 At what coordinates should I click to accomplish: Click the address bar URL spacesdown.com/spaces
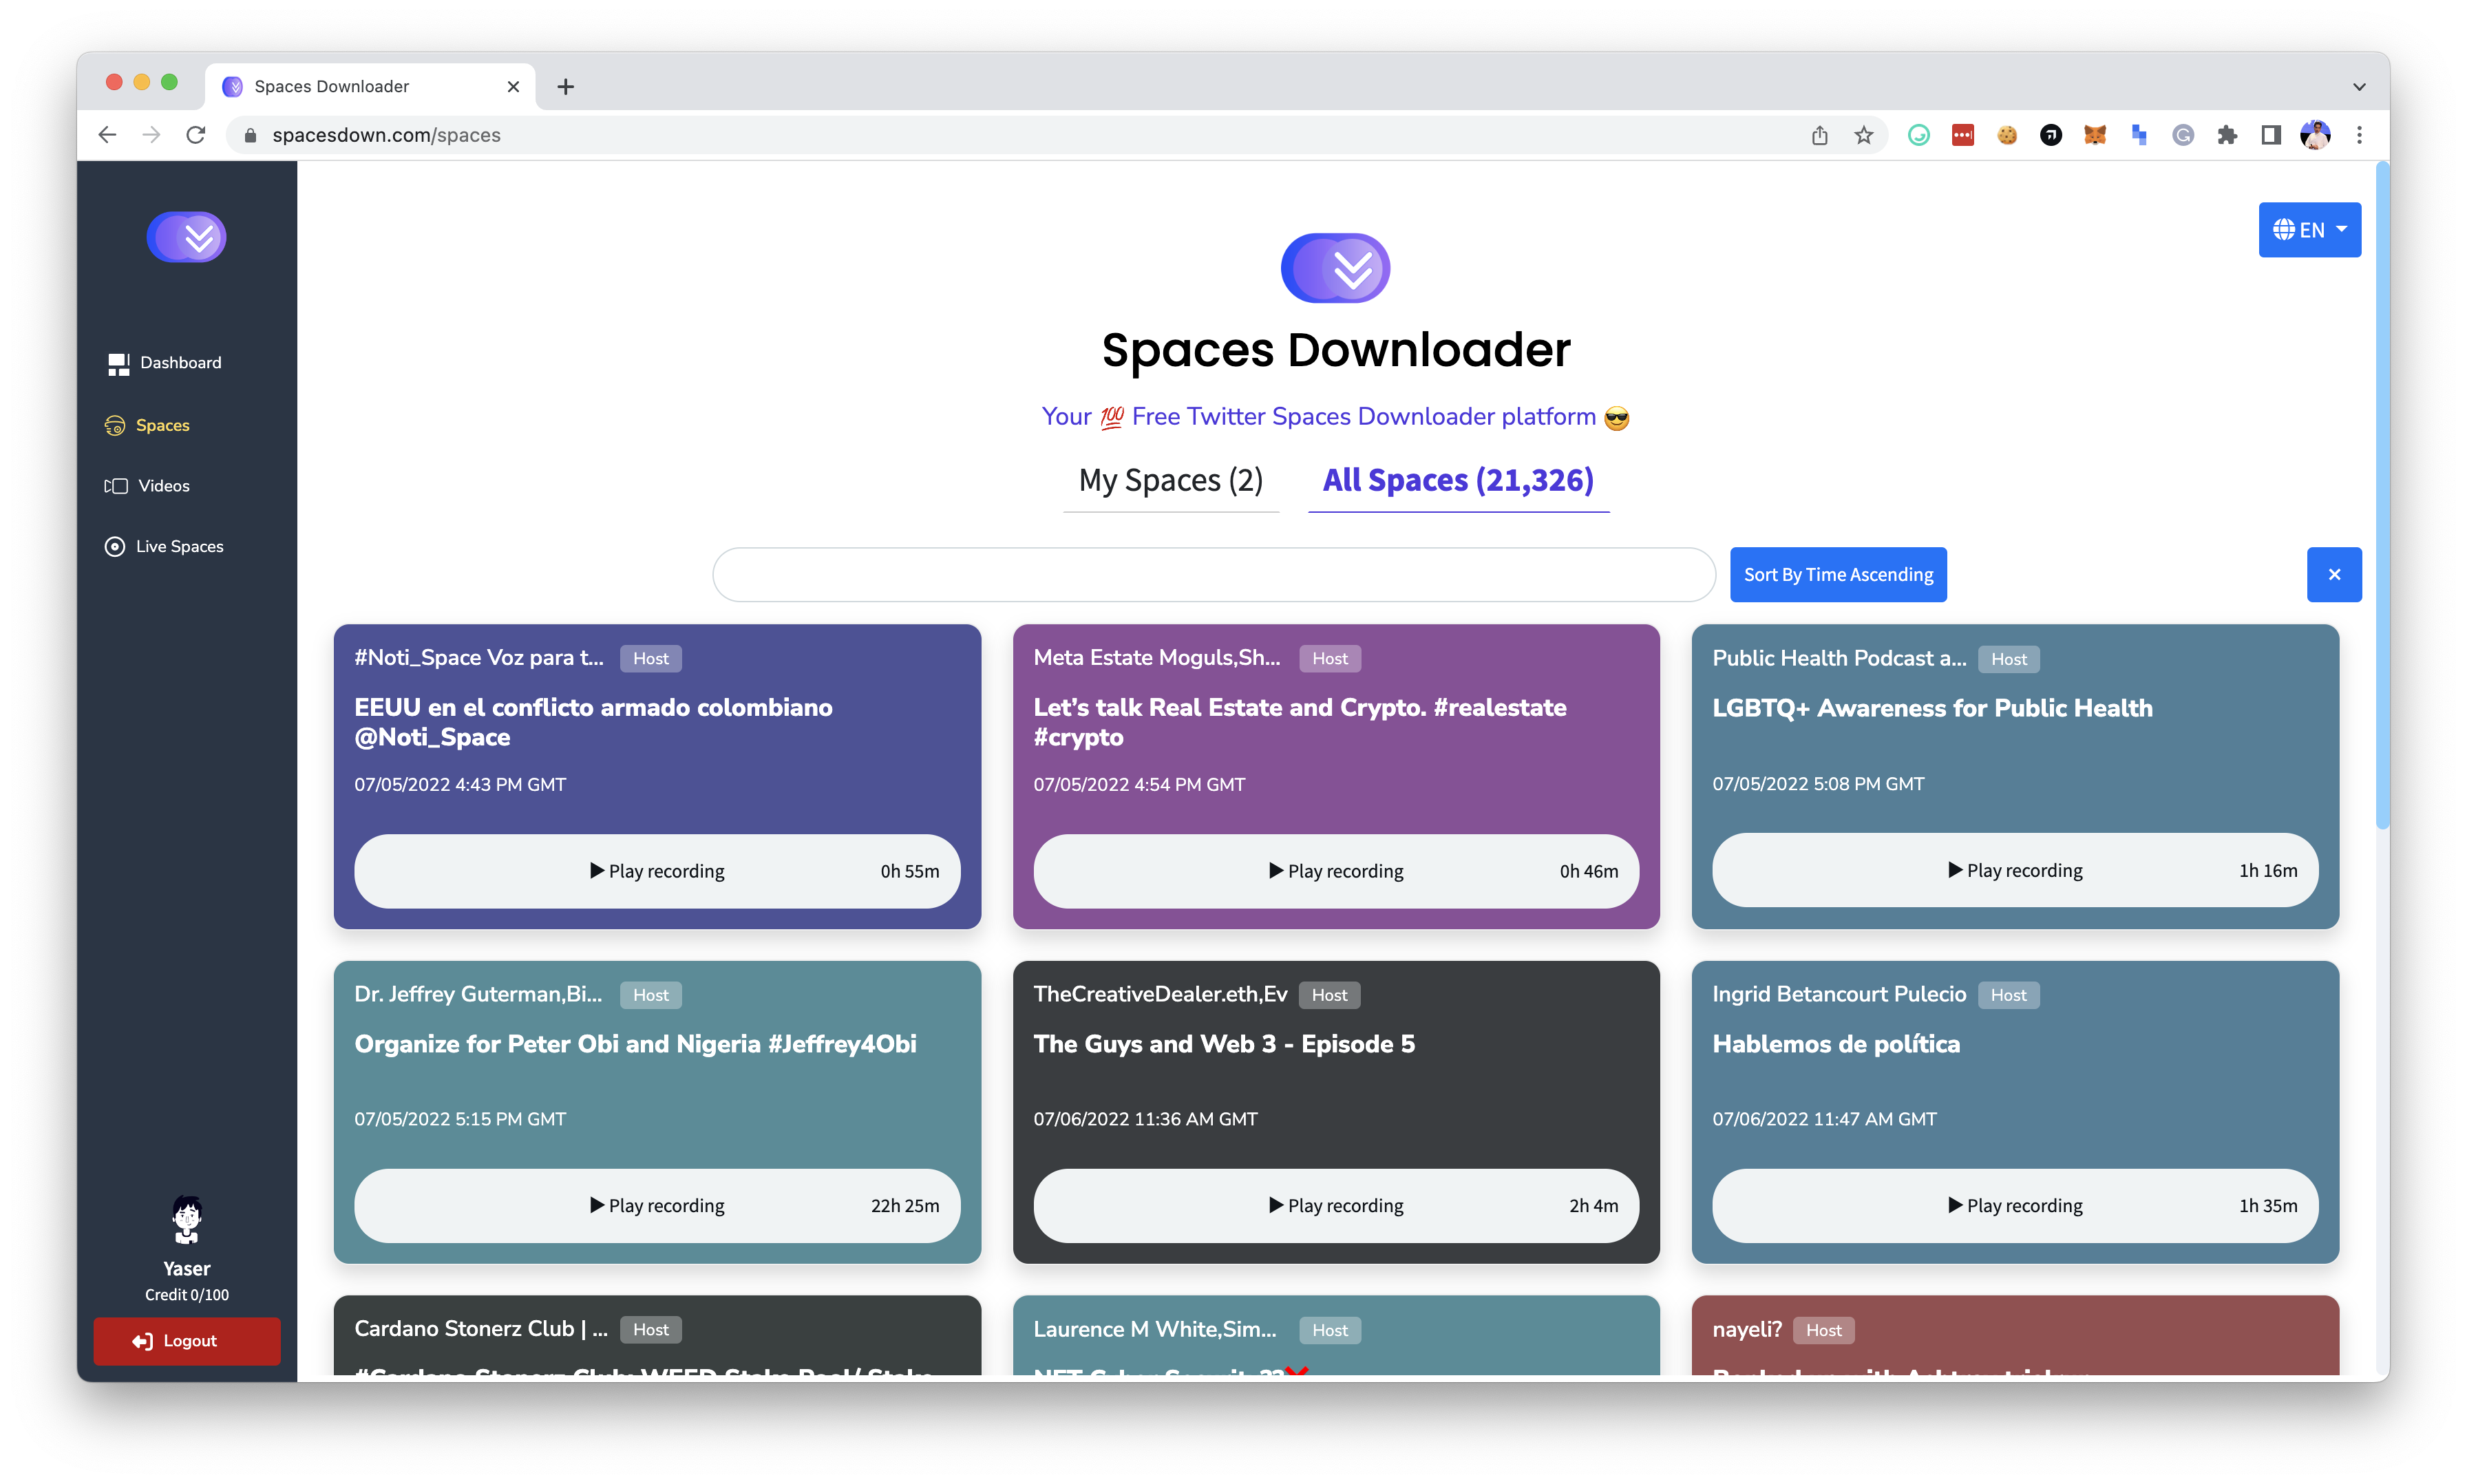386,135
